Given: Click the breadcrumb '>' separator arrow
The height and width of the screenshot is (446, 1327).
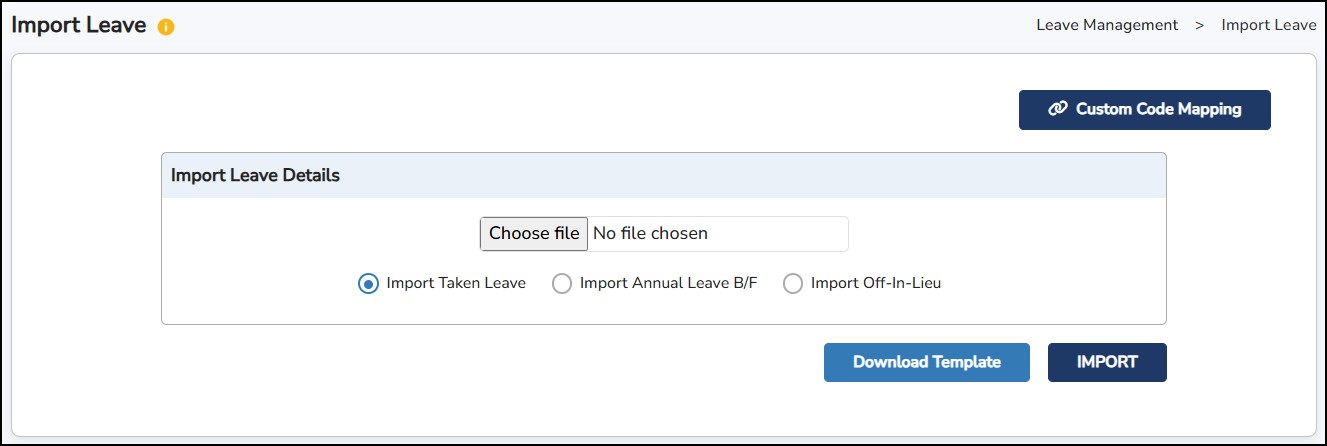Looking at the screenshot, I should point(1199,25).
